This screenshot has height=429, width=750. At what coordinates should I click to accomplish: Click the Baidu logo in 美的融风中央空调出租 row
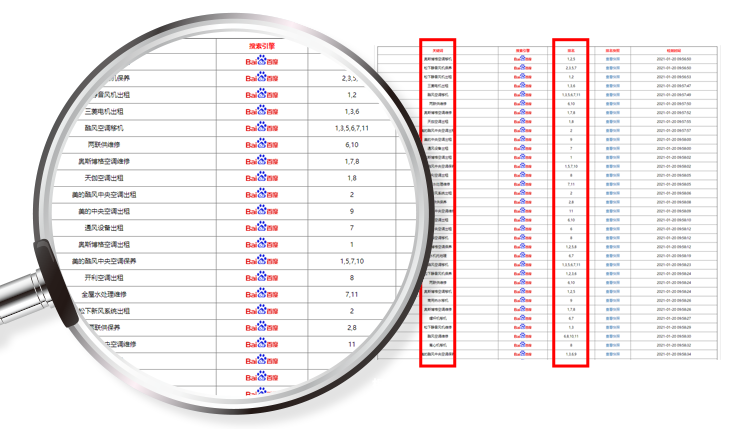click(262, 194)
